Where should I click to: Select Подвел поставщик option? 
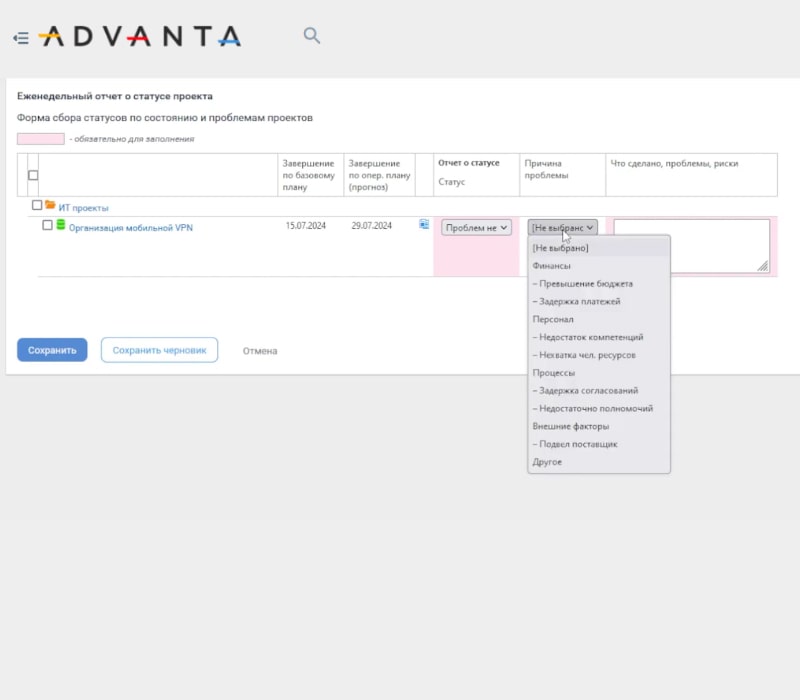(577, 444)
